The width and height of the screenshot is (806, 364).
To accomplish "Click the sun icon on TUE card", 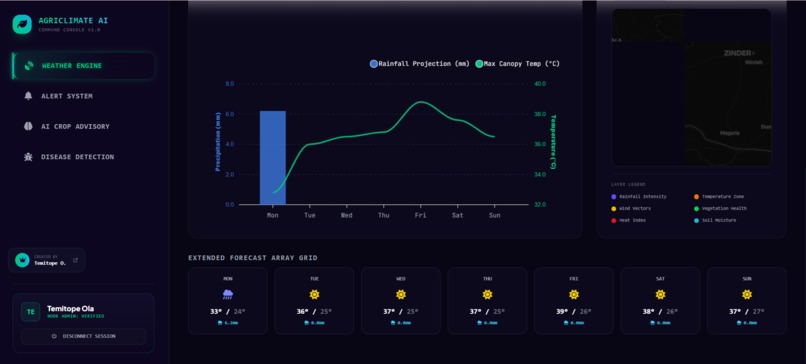I will [314, 295].
